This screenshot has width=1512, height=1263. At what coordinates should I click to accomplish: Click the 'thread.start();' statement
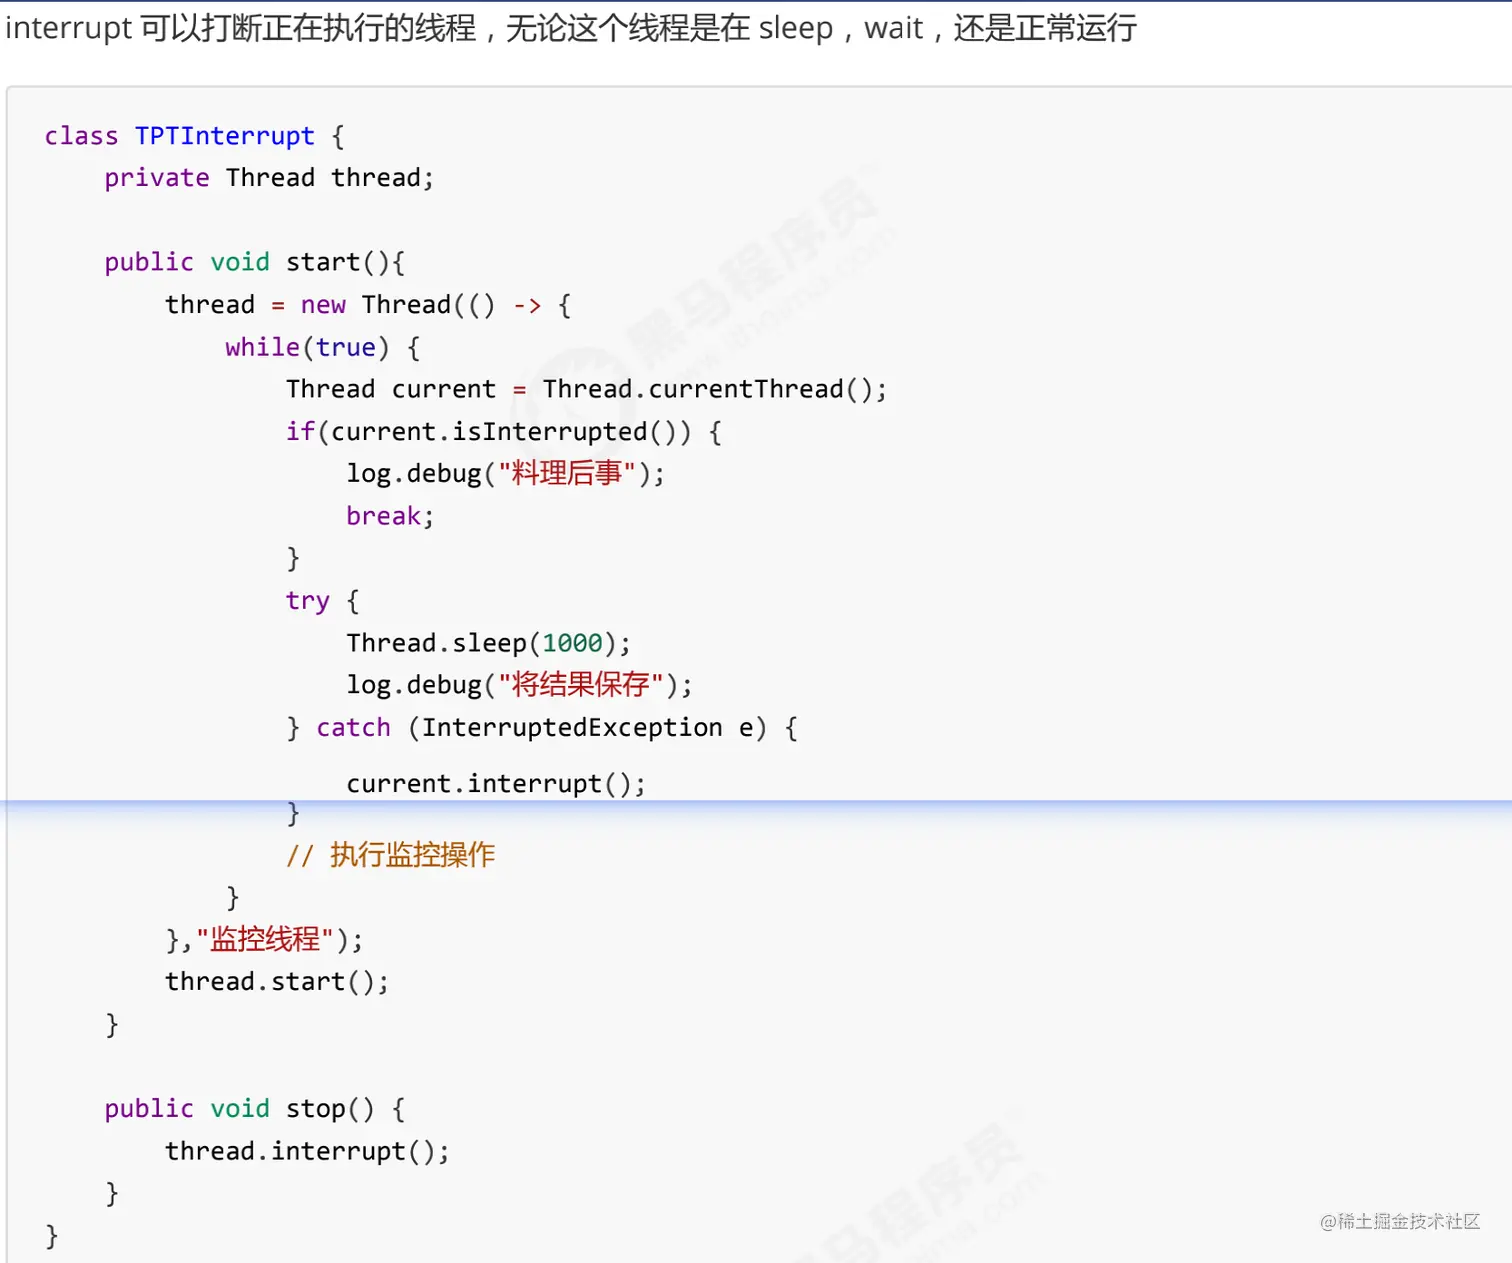coord(277,982)
